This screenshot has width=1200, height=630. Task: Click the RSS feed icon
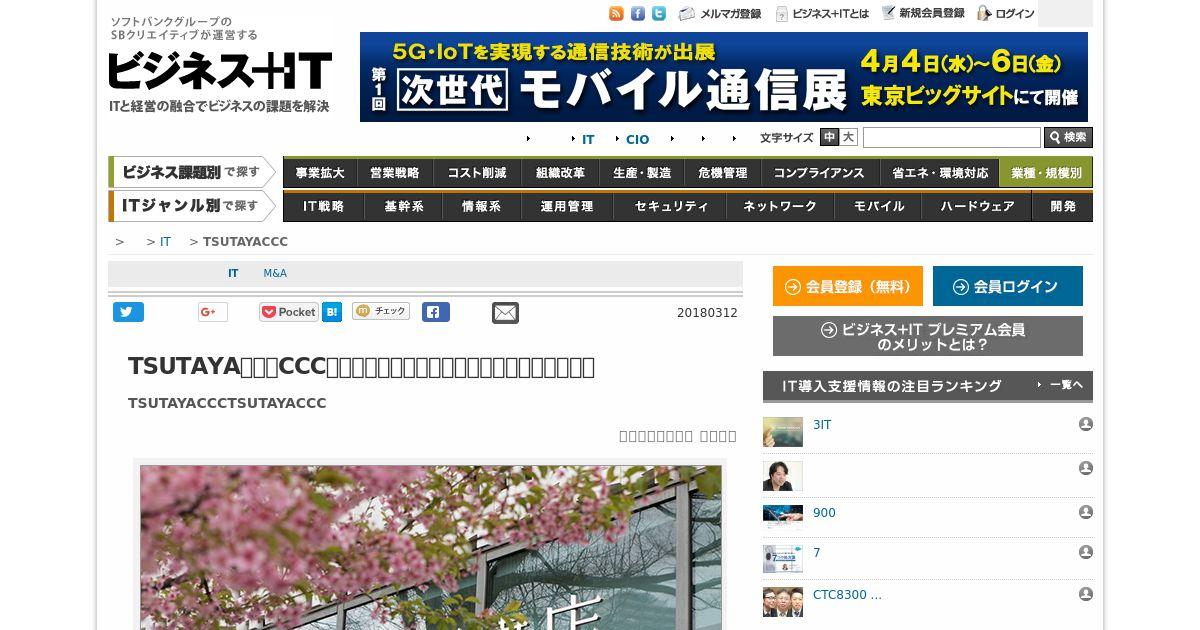tap(616, 14)
